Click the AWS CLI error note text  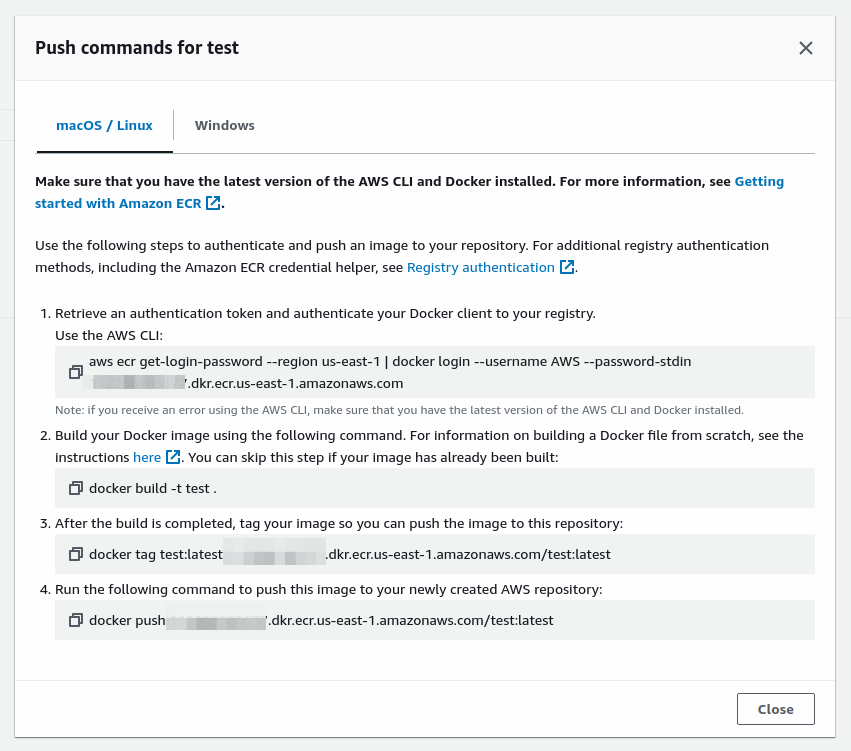(x=399, y=410)
